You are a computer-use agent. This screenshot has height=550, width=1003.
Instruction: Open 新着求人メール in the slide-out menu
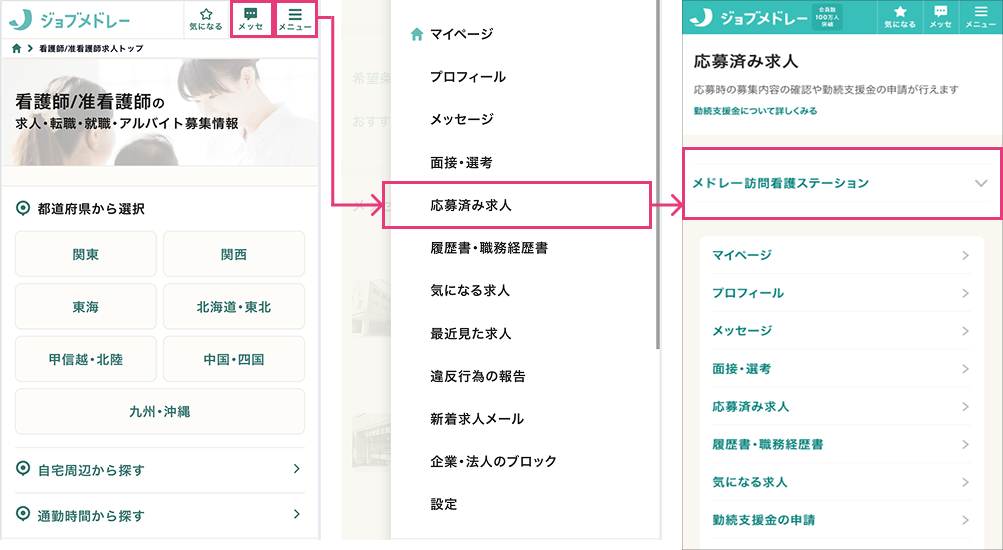(477, 419)
